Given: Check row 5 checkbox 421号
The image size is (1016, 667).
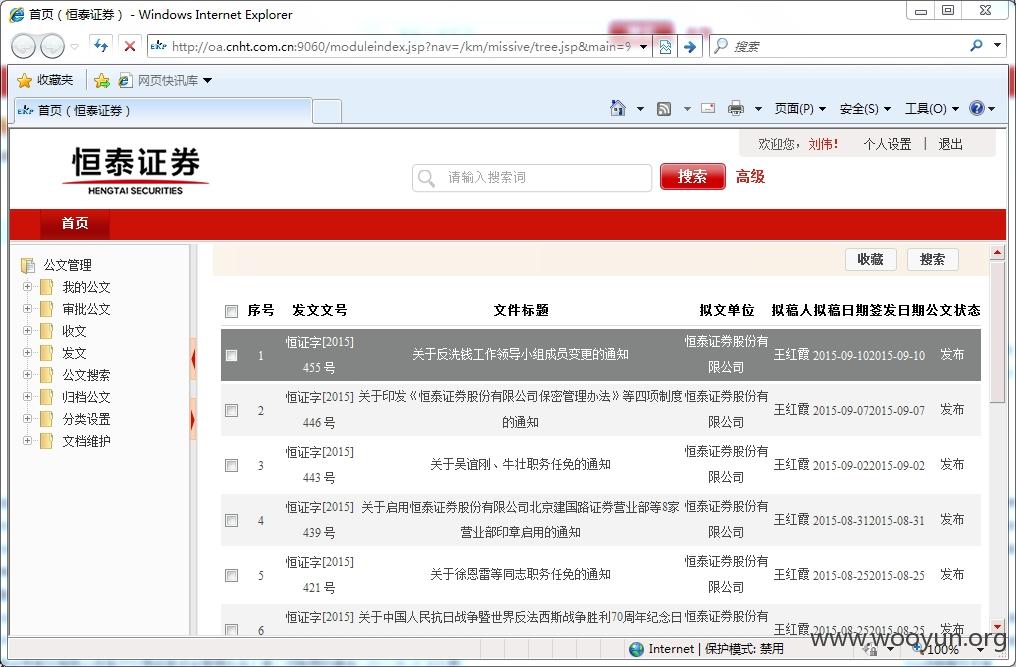Looking at the screenshot, I should (x=231, y=576).
